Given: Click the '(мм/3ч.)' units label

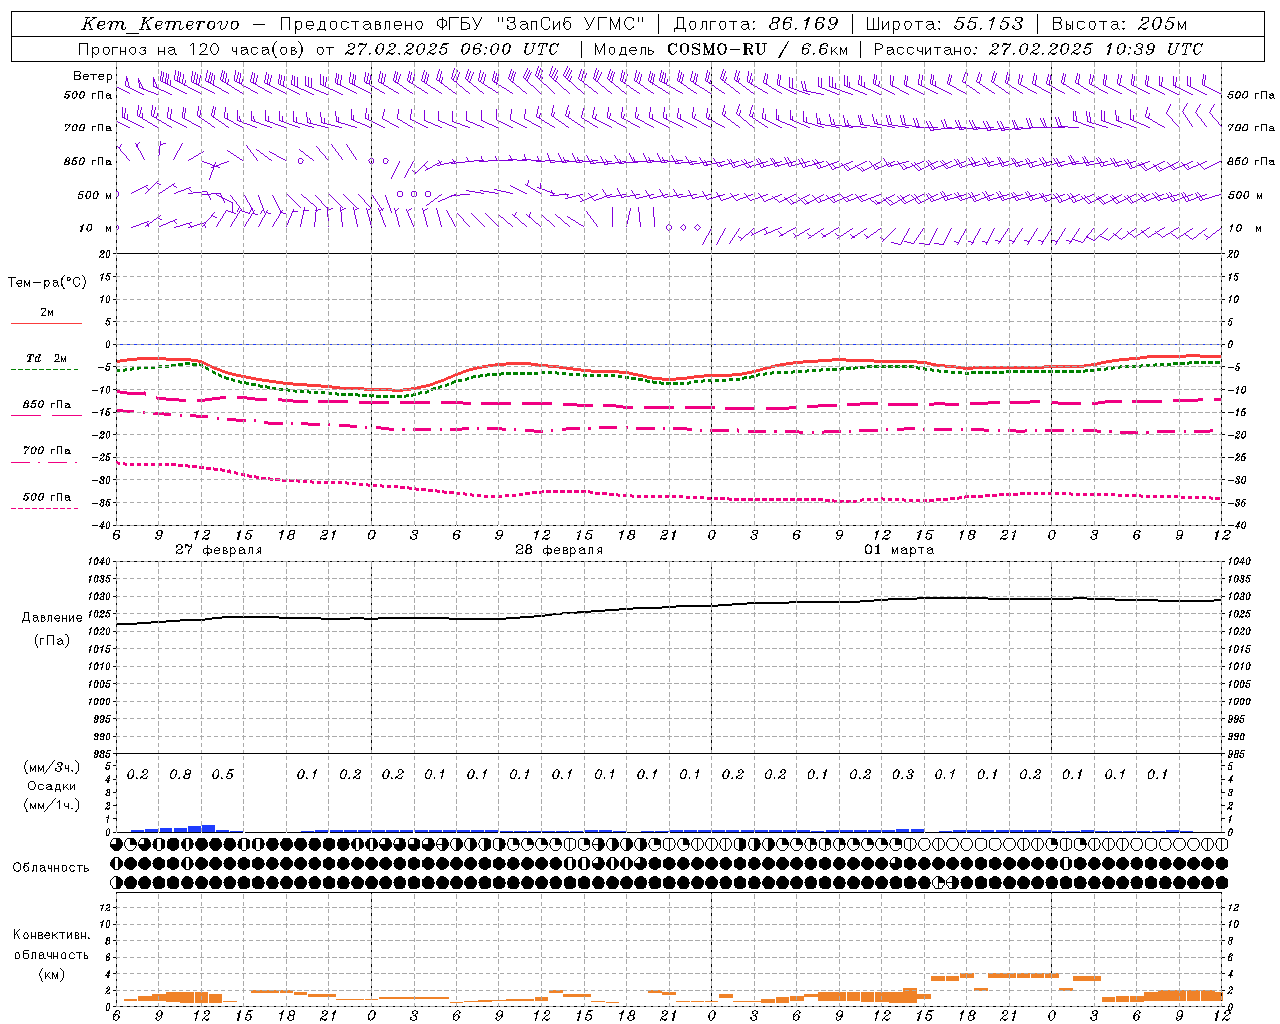Looking at the screenshot, I should (x=52, y=767).
